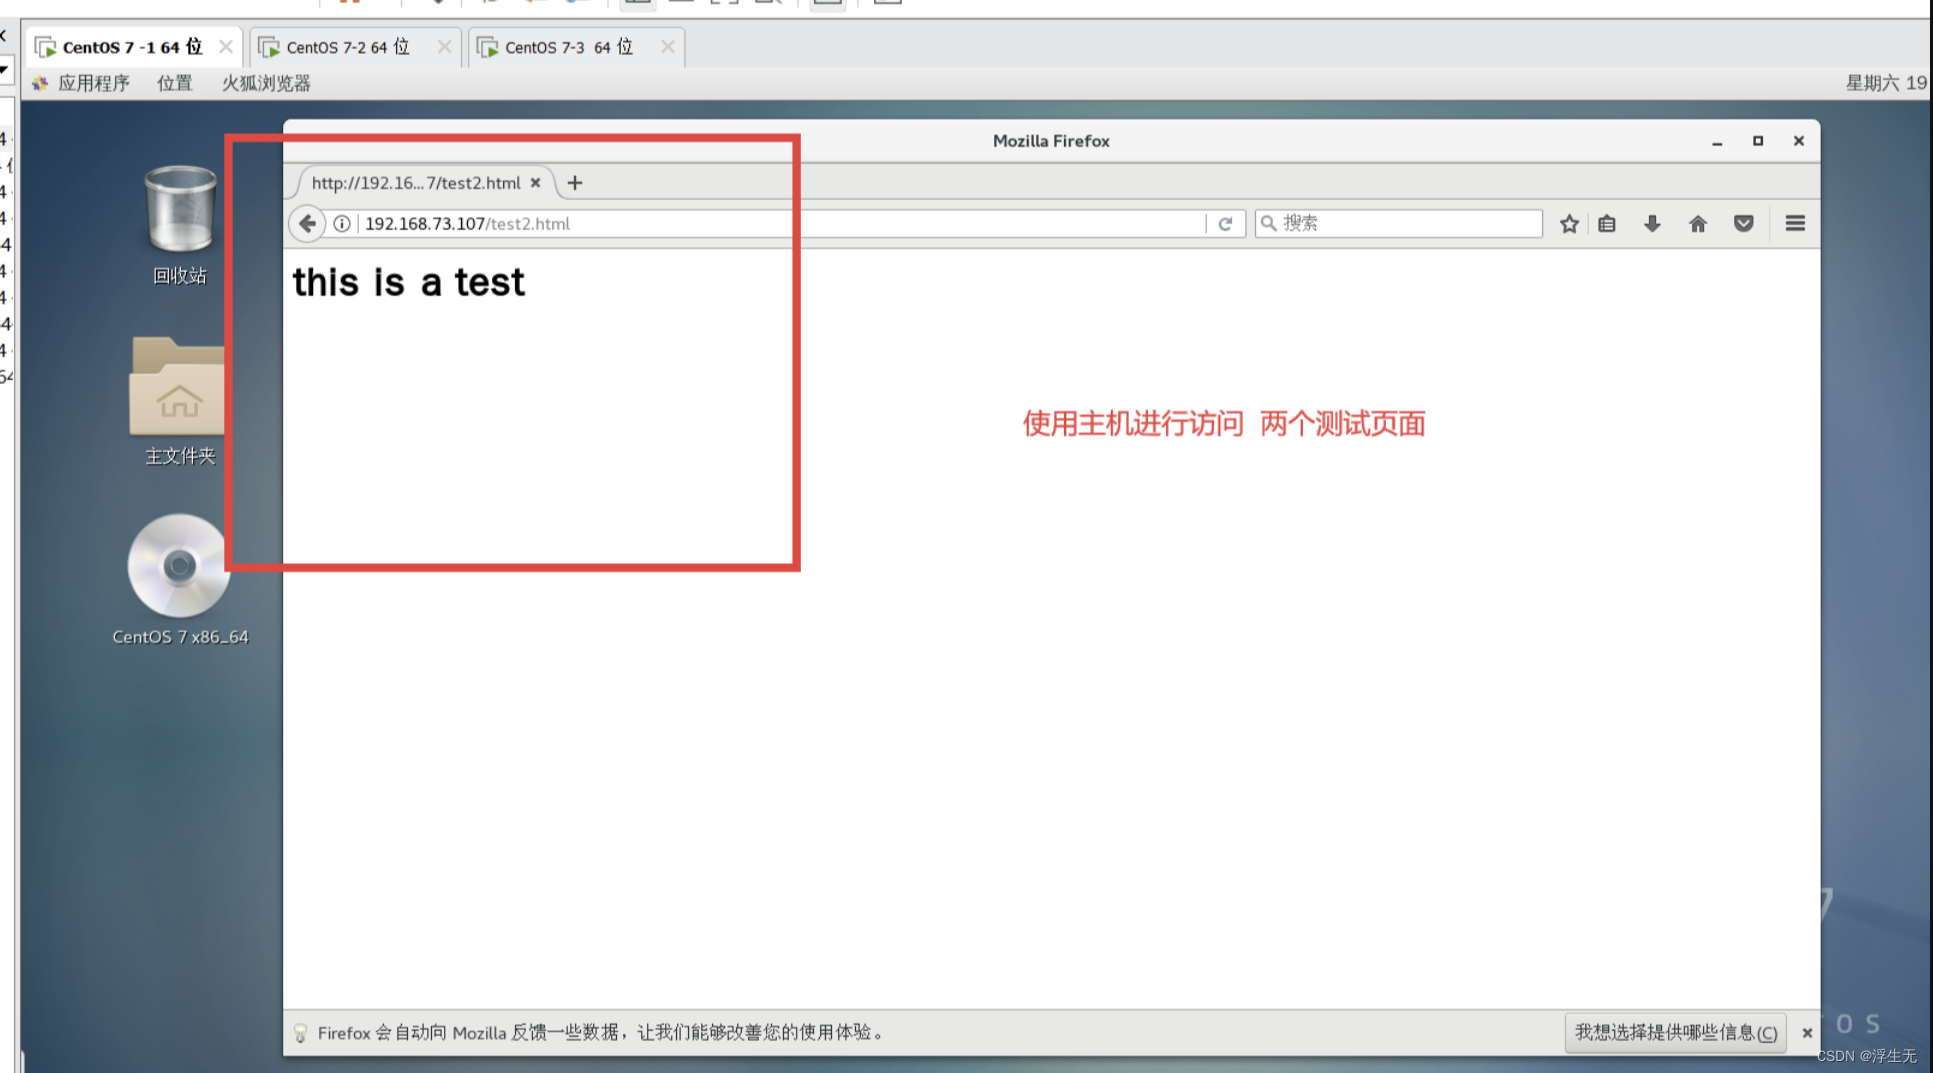This screenshot has height=1073, width=1933.
Task: Save the page with the Pocket icon
Action: 1743,223
